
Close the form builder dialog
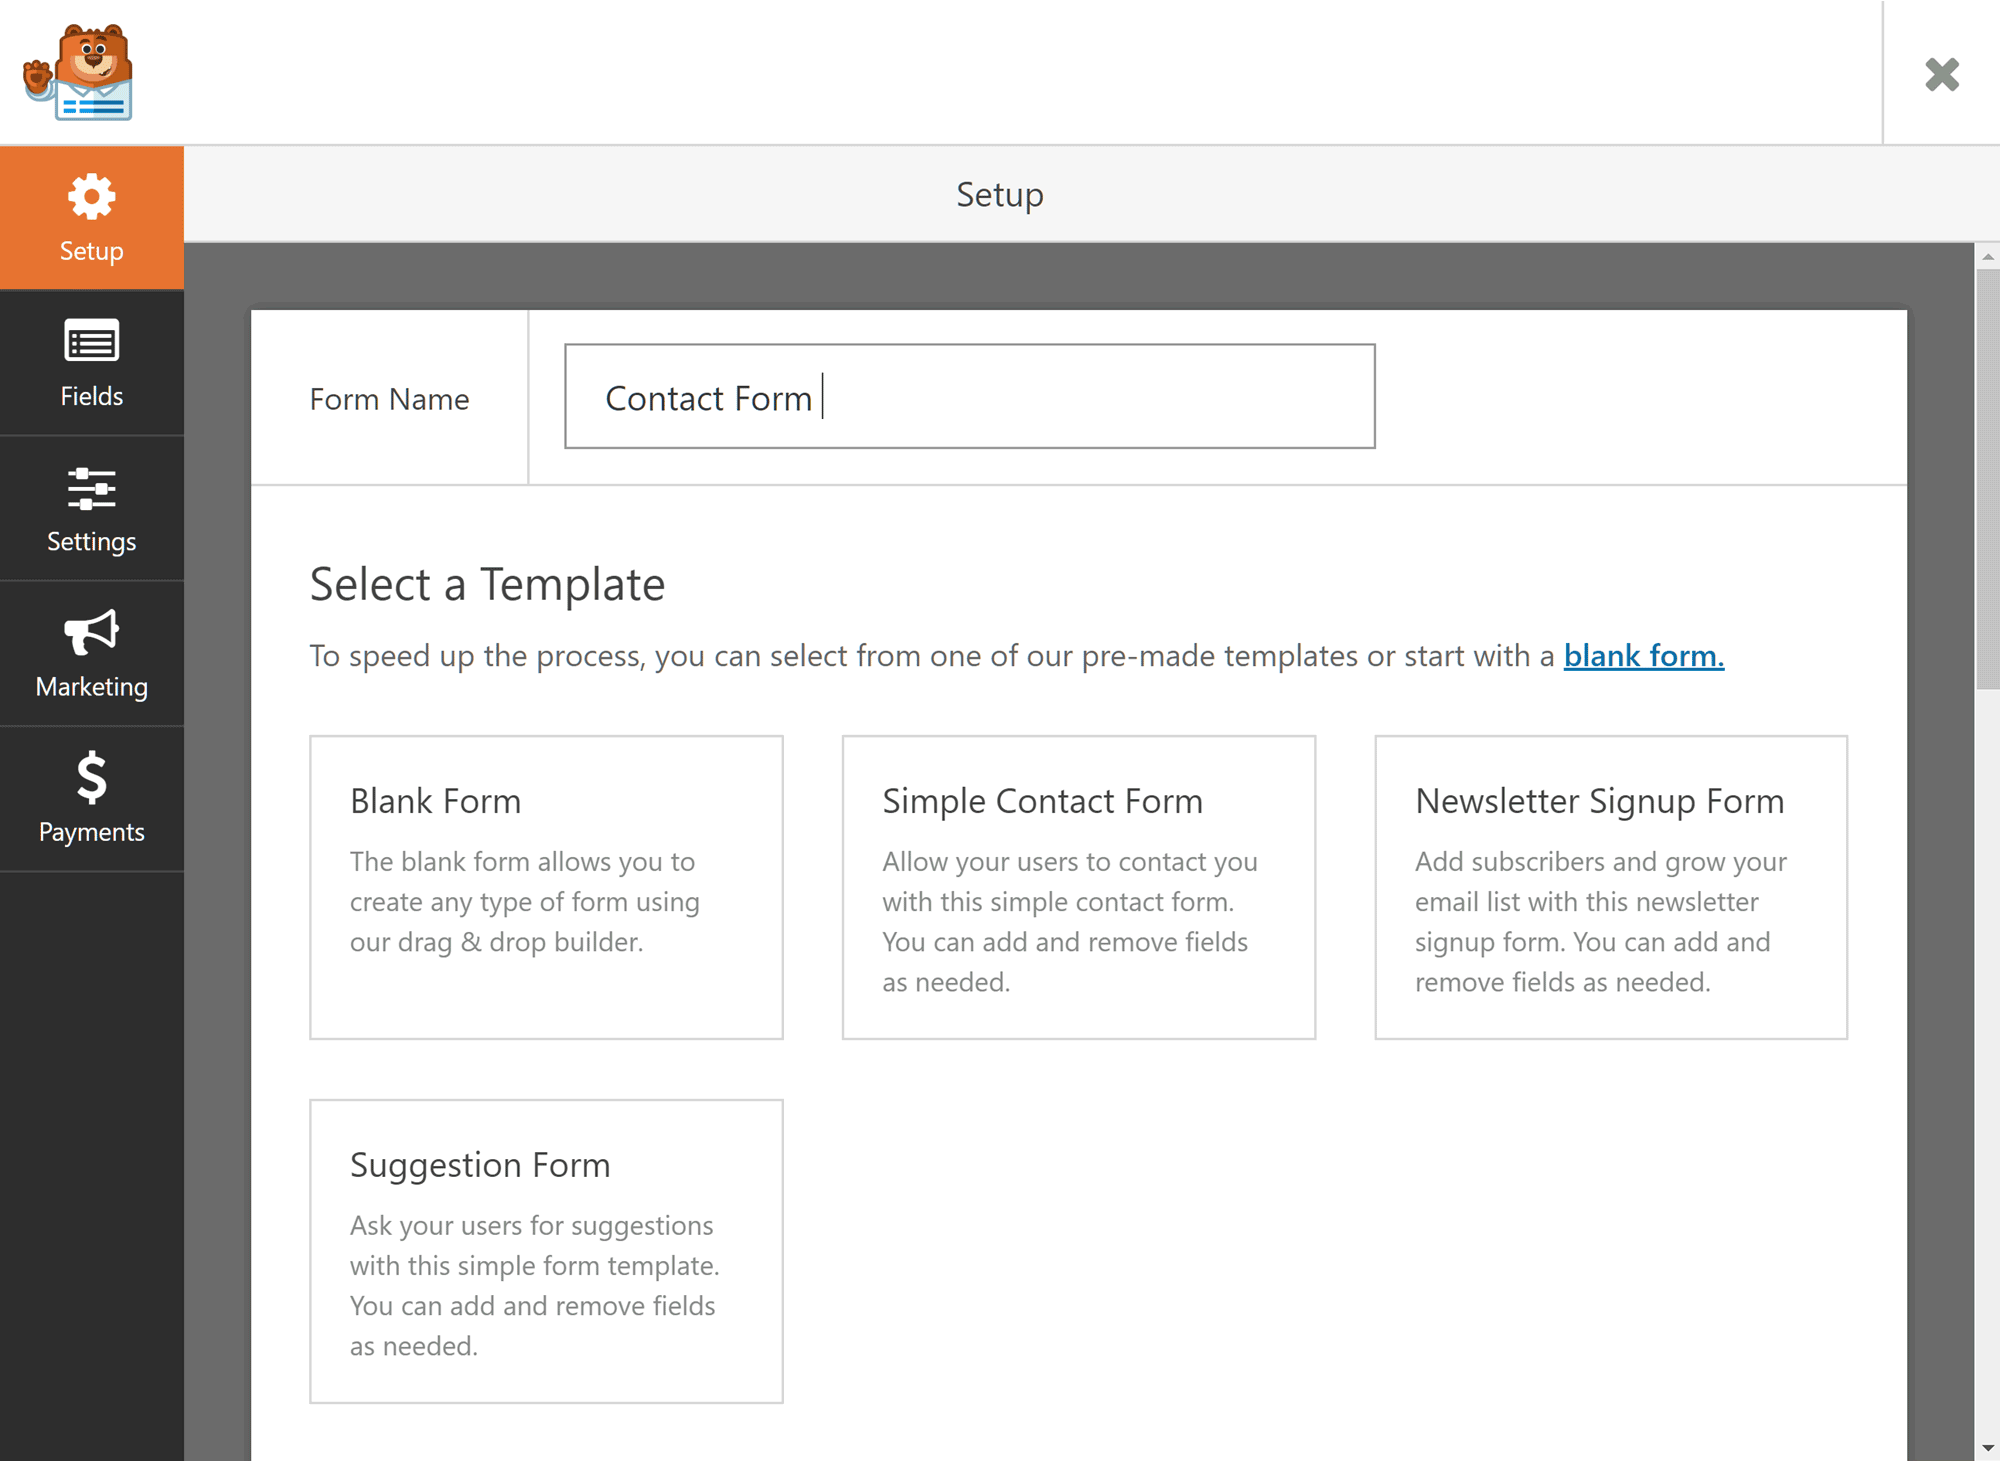coord(1944,71)
